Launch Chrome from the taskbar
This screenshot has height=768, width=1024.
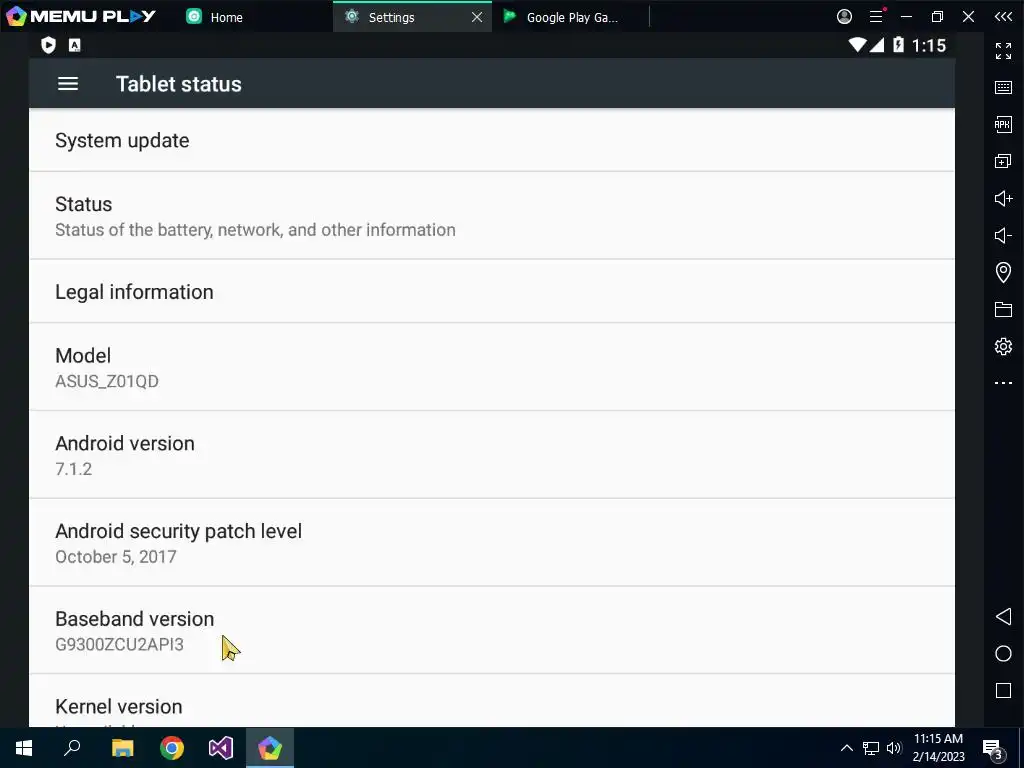[172, 748]
